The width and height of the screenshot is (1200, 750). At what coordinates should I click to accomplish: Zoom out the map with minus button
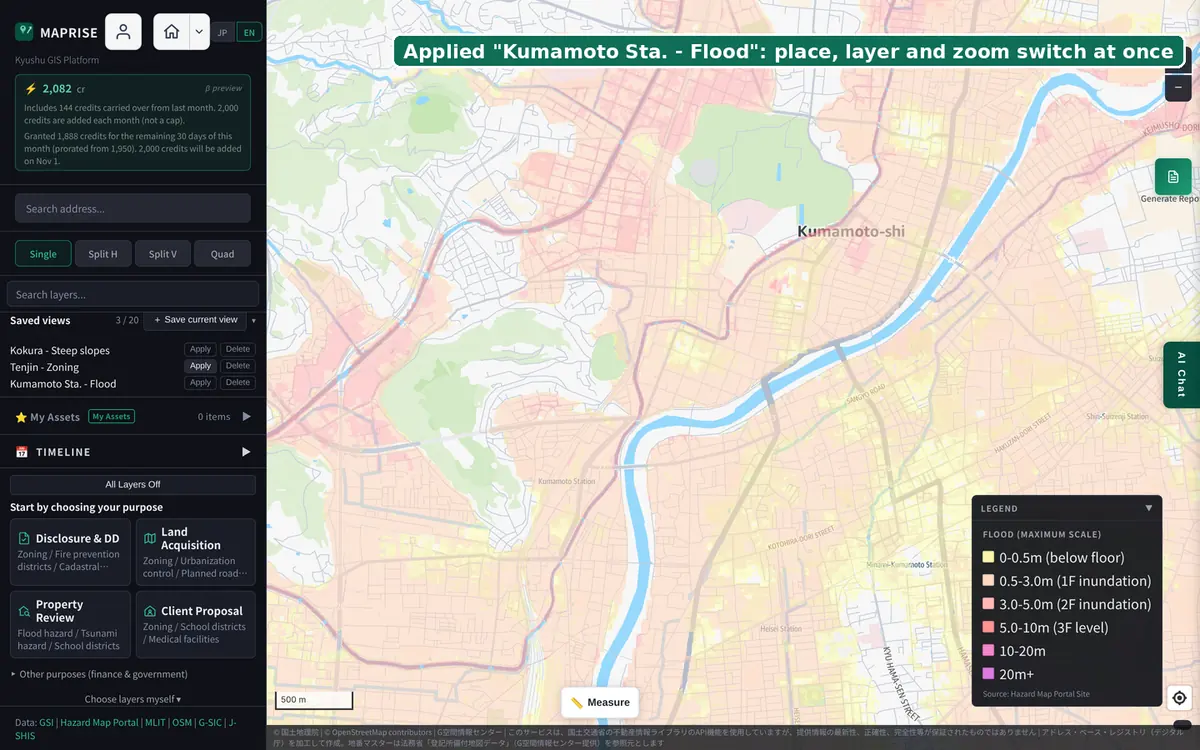(x=1178, y=87)
